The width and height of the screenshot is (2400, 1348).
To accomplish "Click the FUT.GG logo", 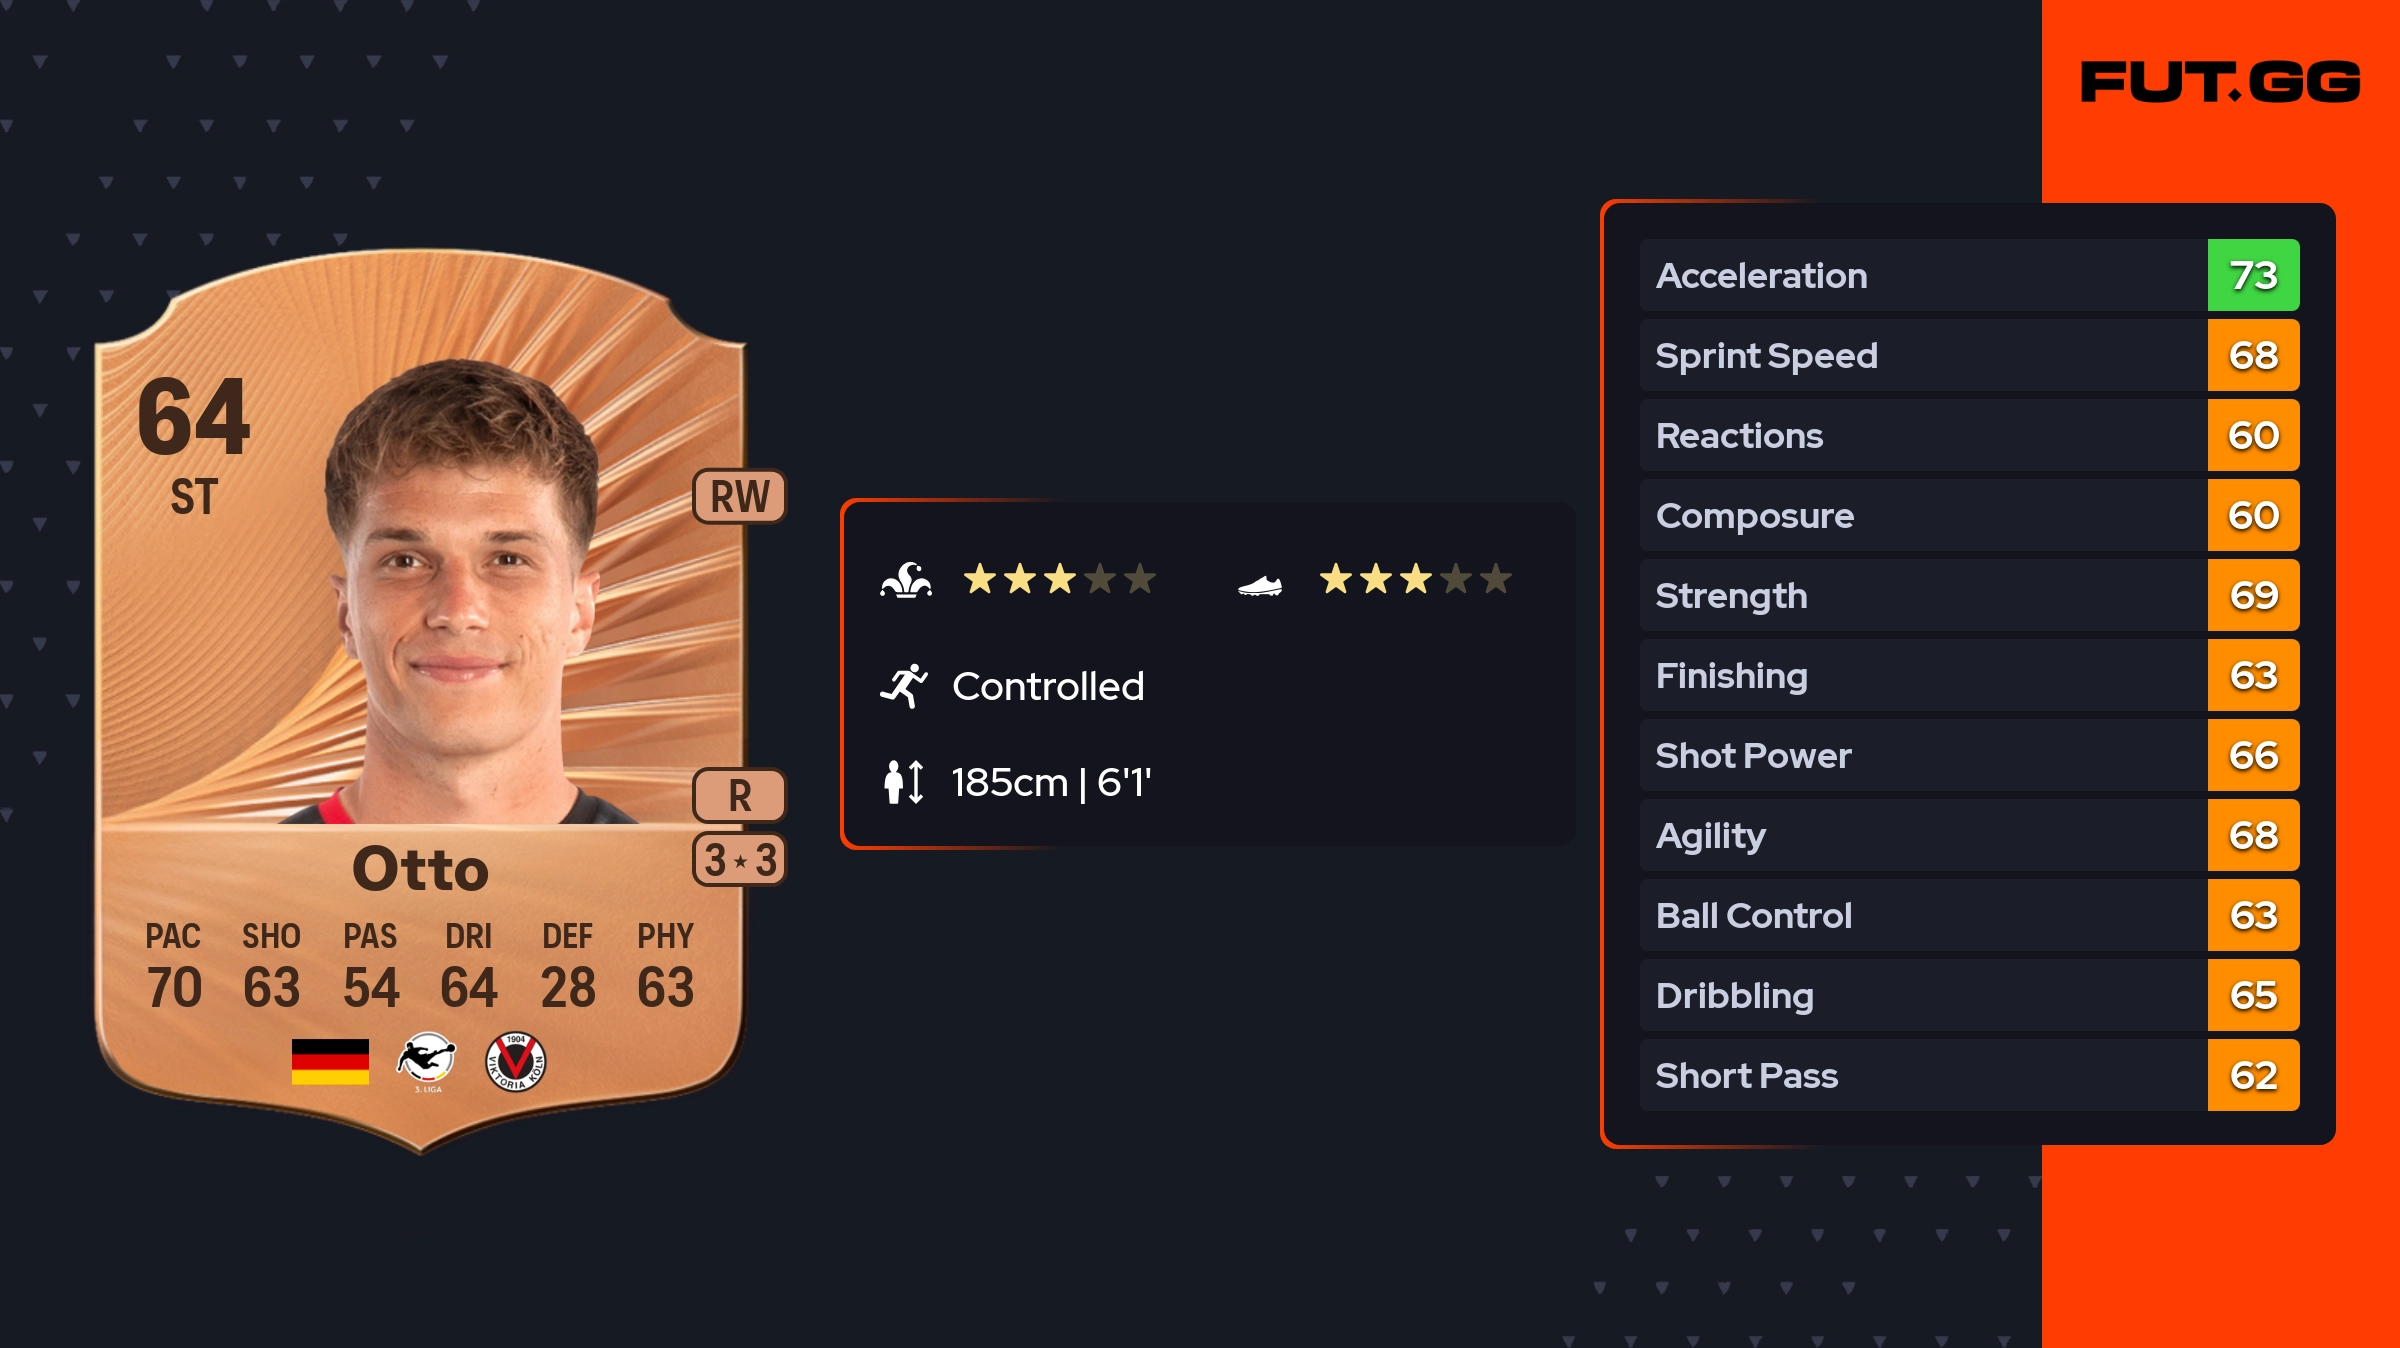I will click(x=2220, y=82).
